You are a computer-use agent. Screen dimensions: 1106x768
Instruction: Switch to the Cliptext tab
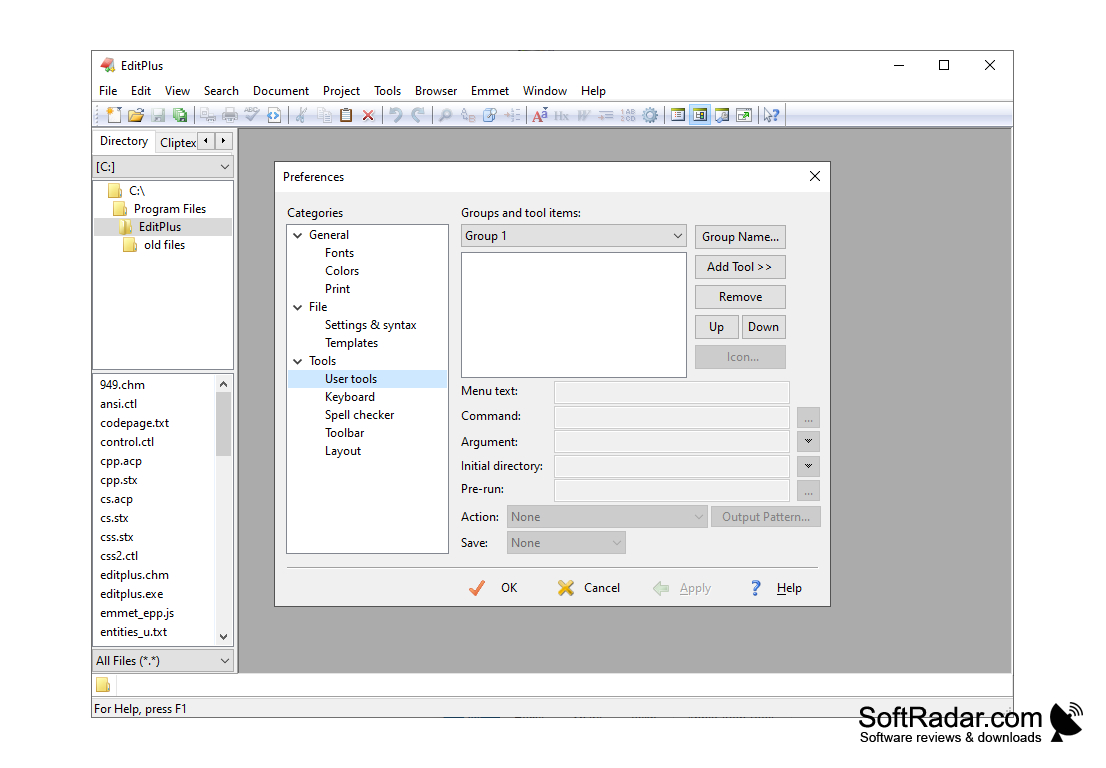click(177, 142)
